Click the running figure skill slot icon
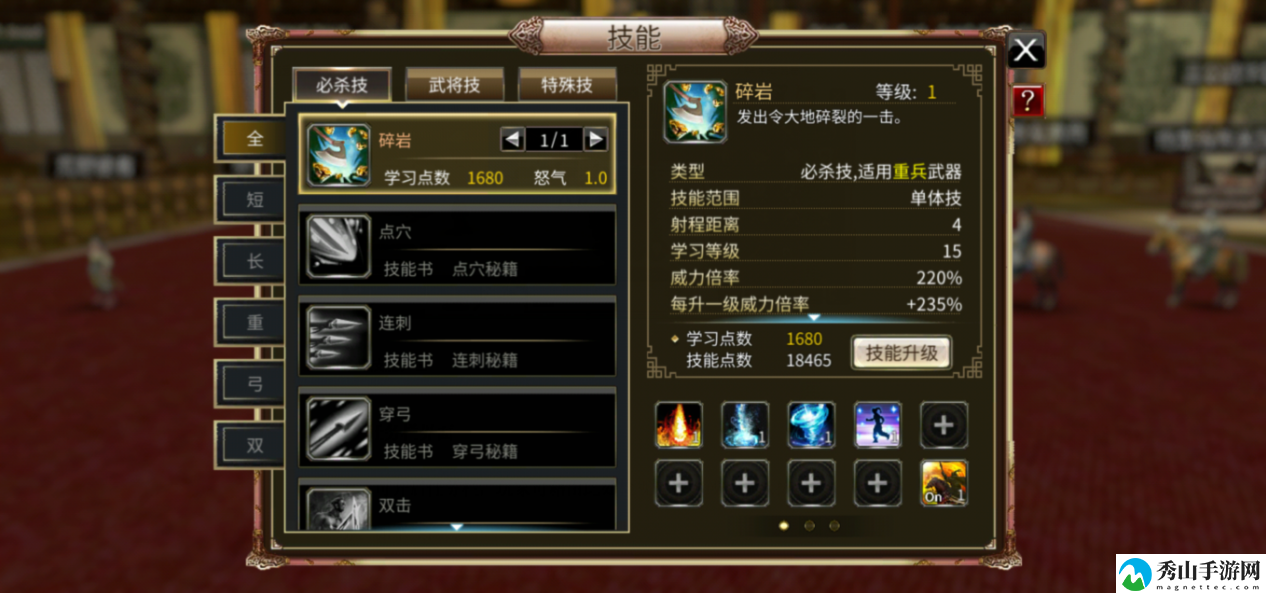This screenshot has width=1266, height=593. pos(878,425)
